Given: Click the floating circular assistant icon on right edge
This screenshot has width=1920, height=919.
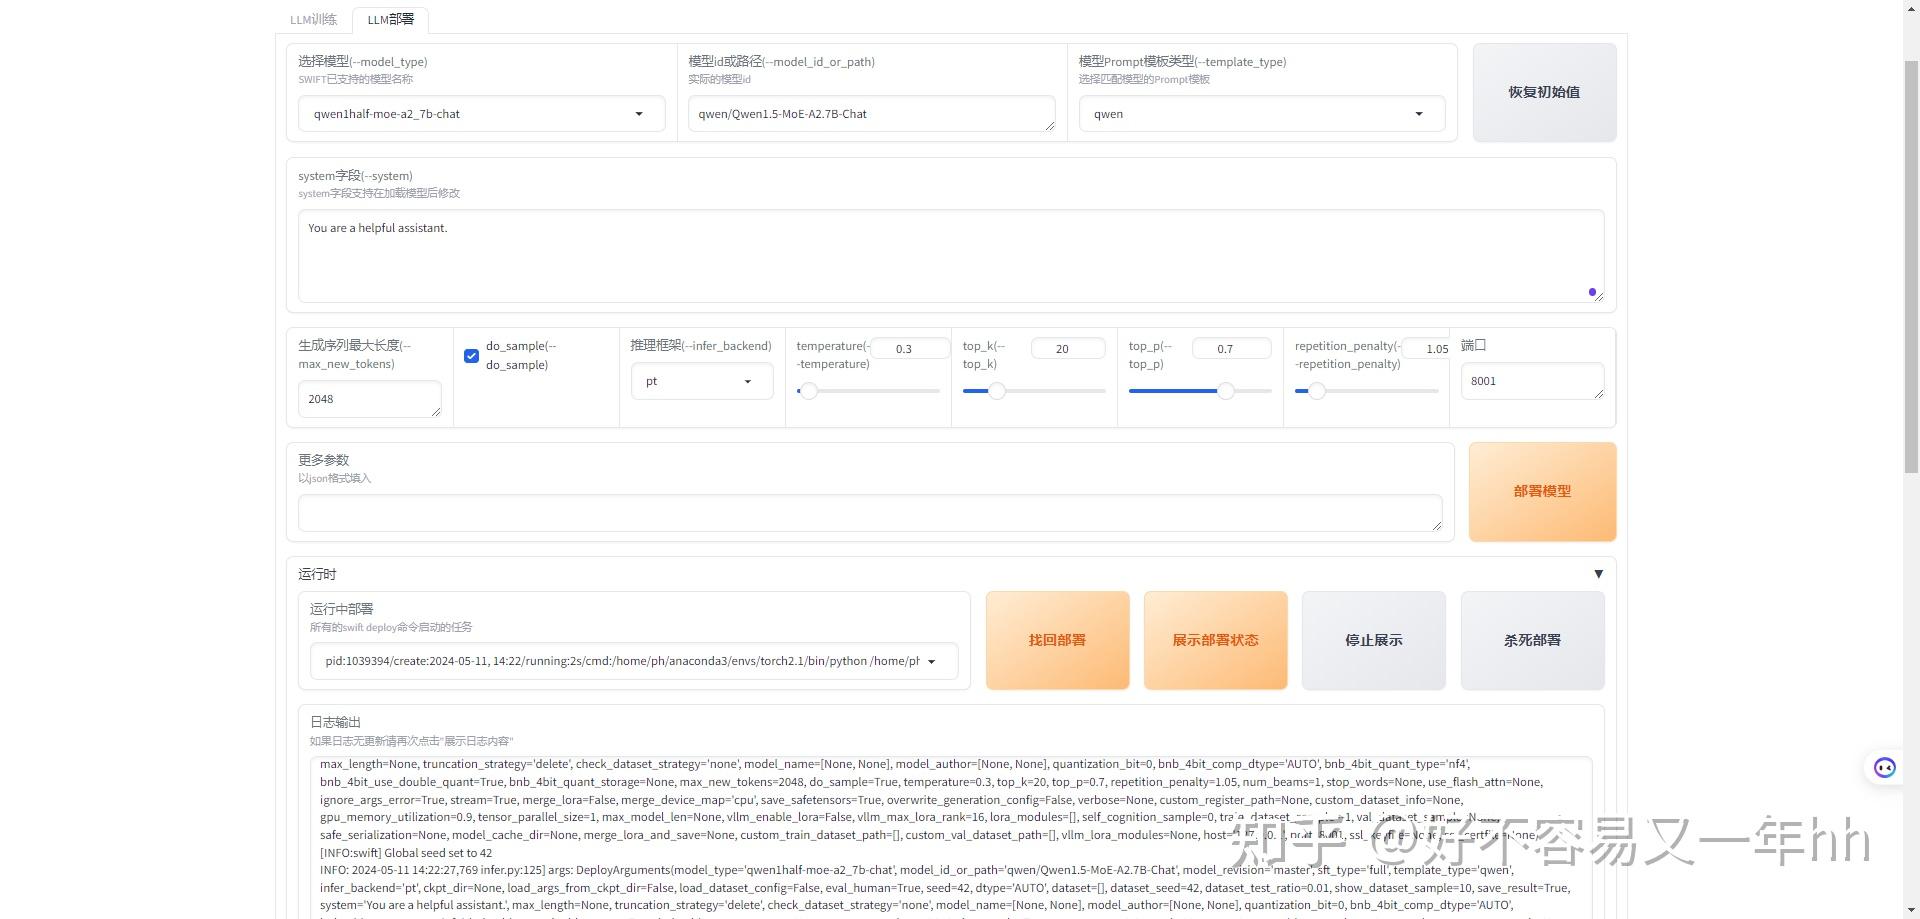Looking at the screenshot, I should 1884,767.
